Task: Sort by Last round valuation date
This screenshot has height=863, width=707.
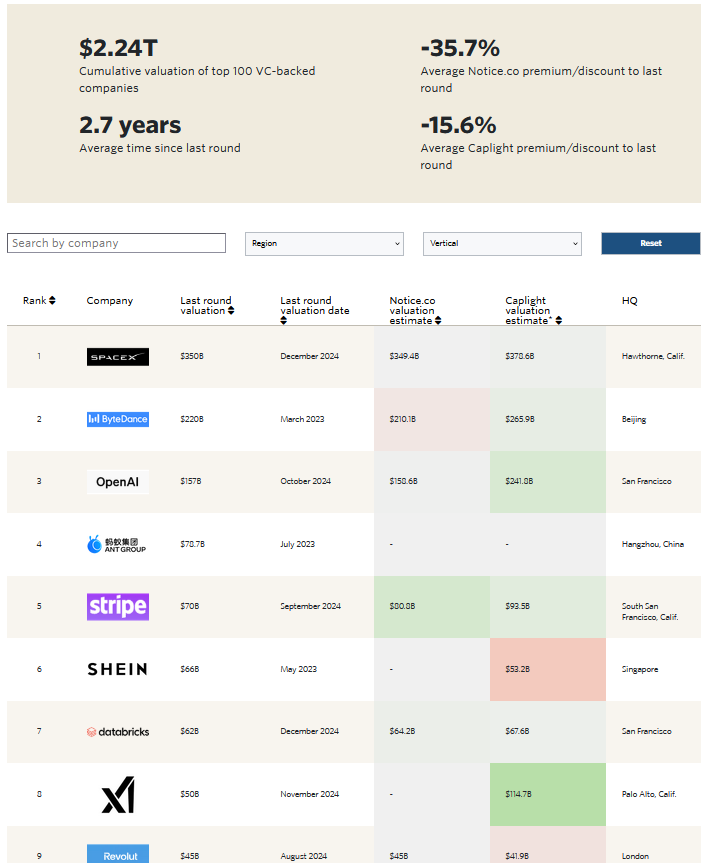Action: pyautogui.click(x=283, y=320)
